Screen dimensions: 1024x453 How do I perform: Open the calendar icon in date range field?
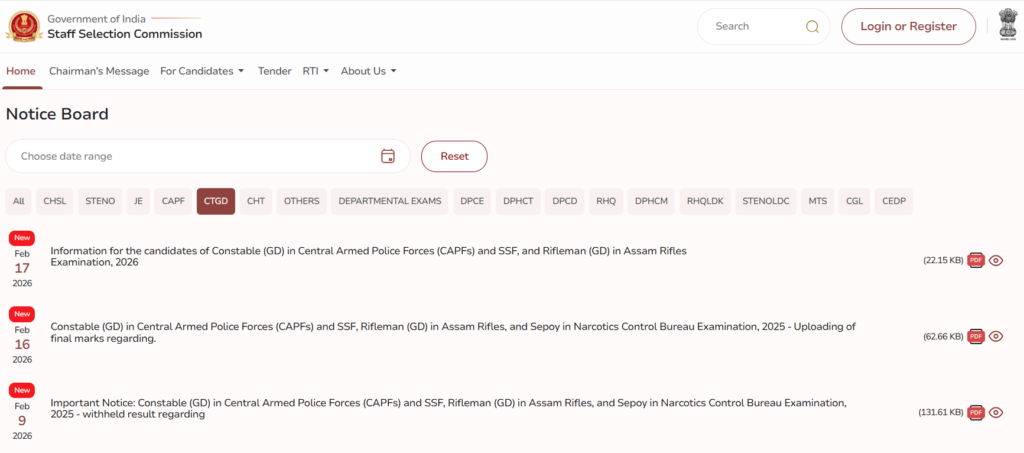click(x=388, y=156)
